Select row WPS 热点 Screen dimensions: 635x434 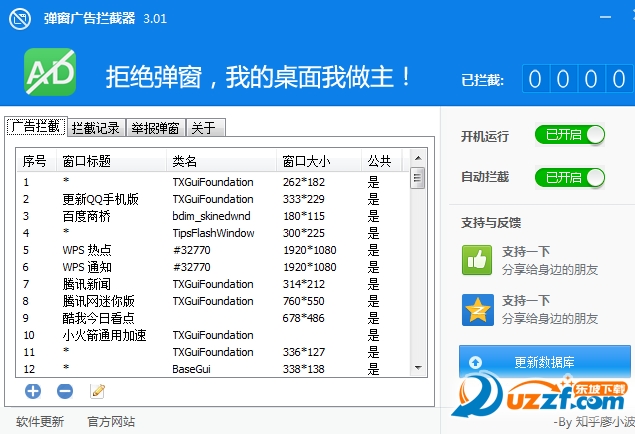[x=213, y=250]
